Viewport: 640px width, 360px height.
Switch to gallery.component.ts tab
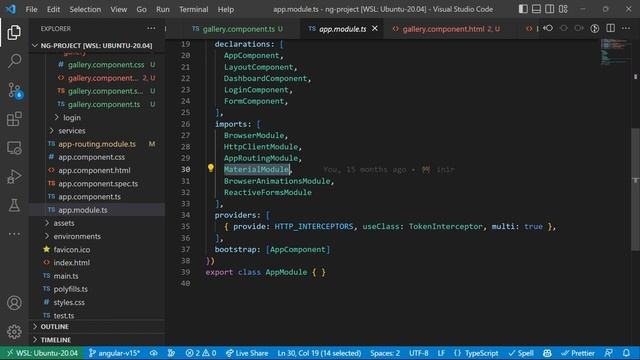[x=238, y=29]
